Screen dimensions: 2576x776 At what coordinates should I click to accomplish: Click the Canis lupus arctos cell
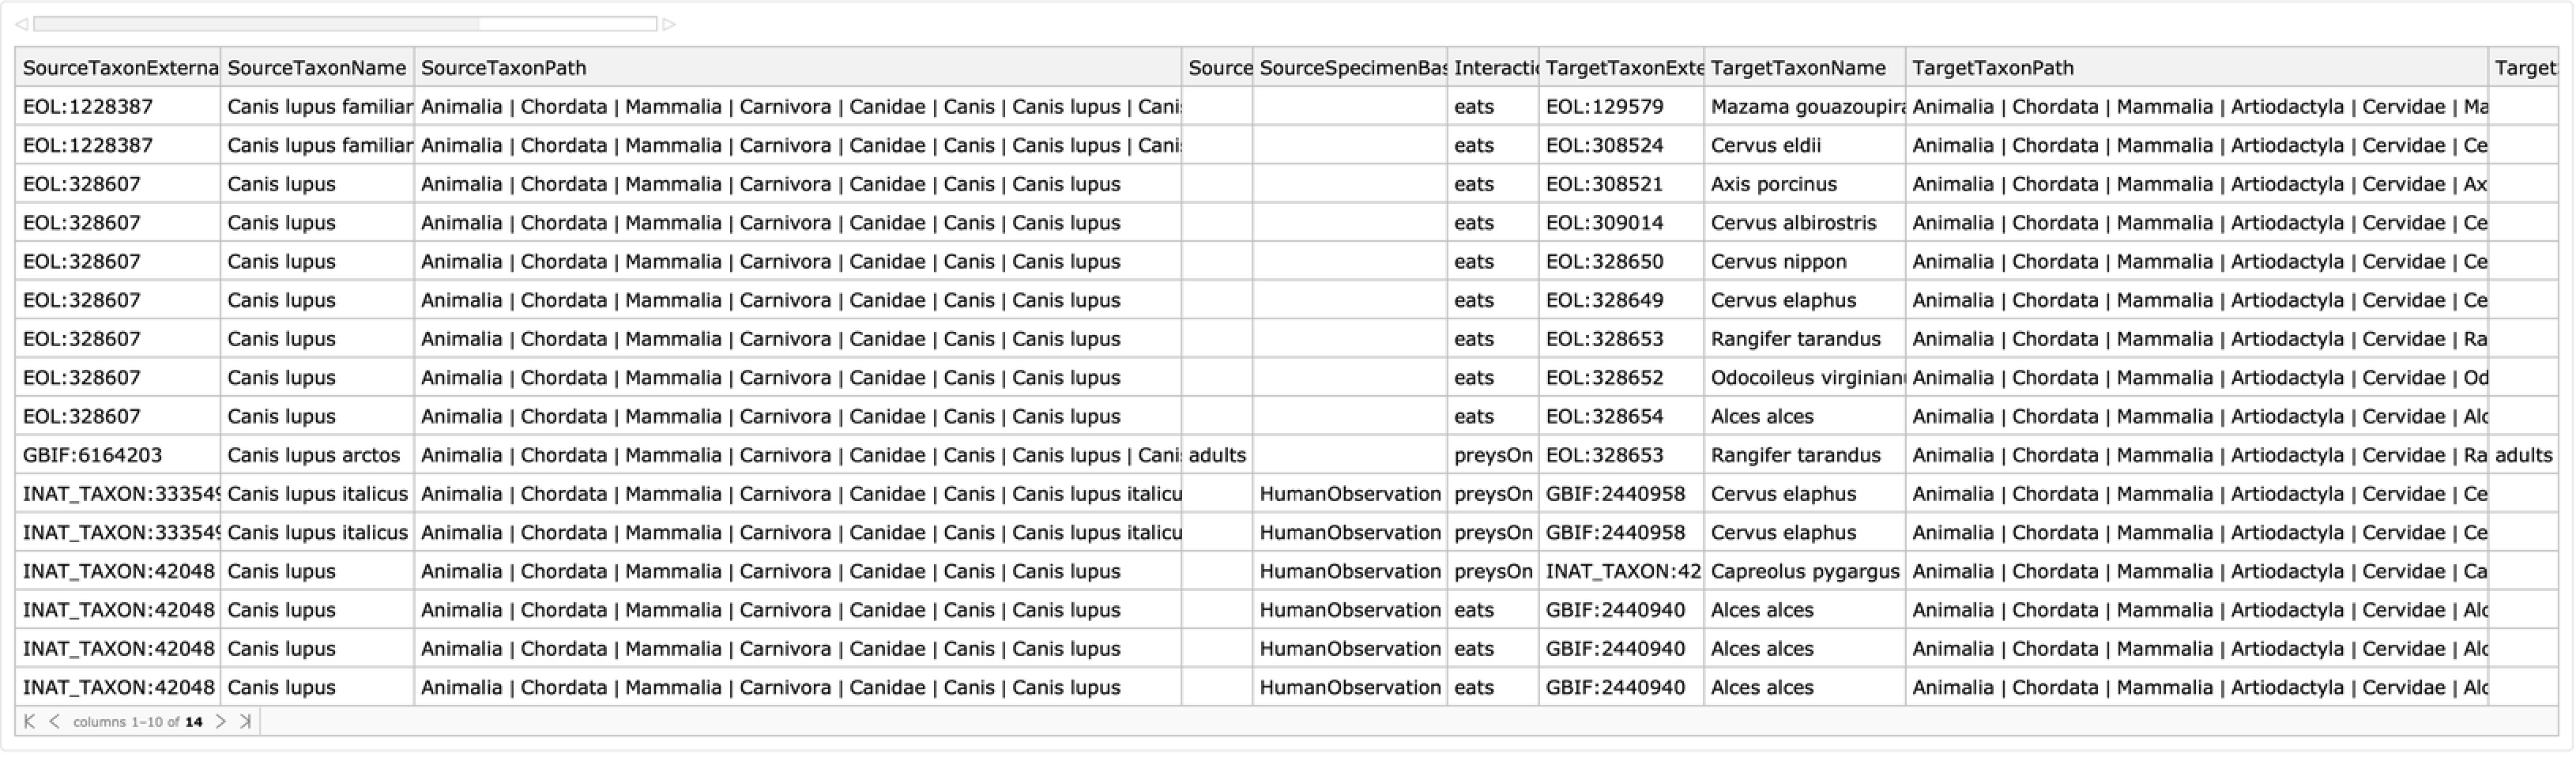click(314, 455)
